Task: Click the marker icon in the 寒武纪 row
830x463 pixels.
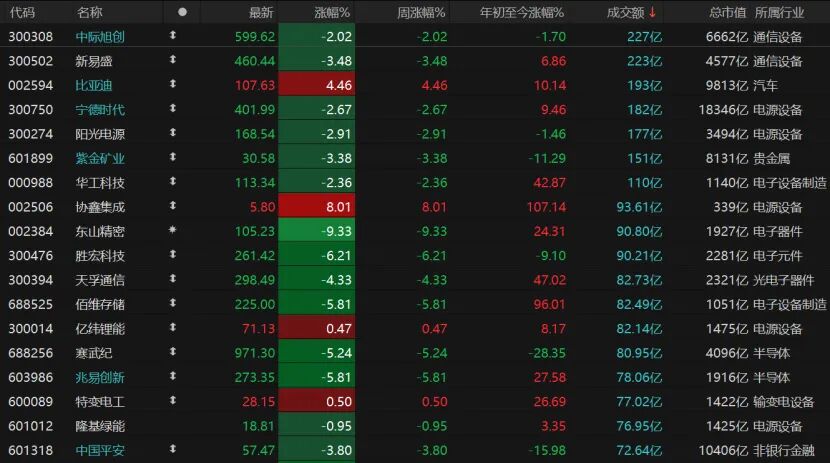Action: (173, 352)
